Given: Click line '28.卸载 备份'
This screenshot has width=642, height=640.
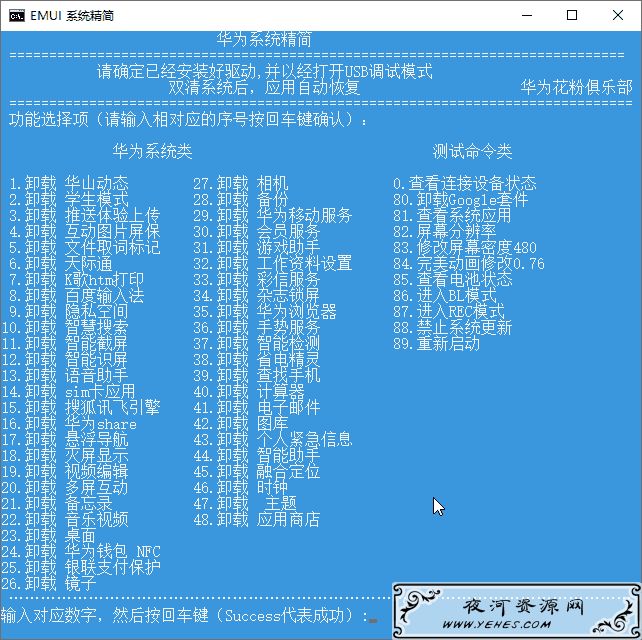Looking at the screenshot, I should click(x=241, y=199).
